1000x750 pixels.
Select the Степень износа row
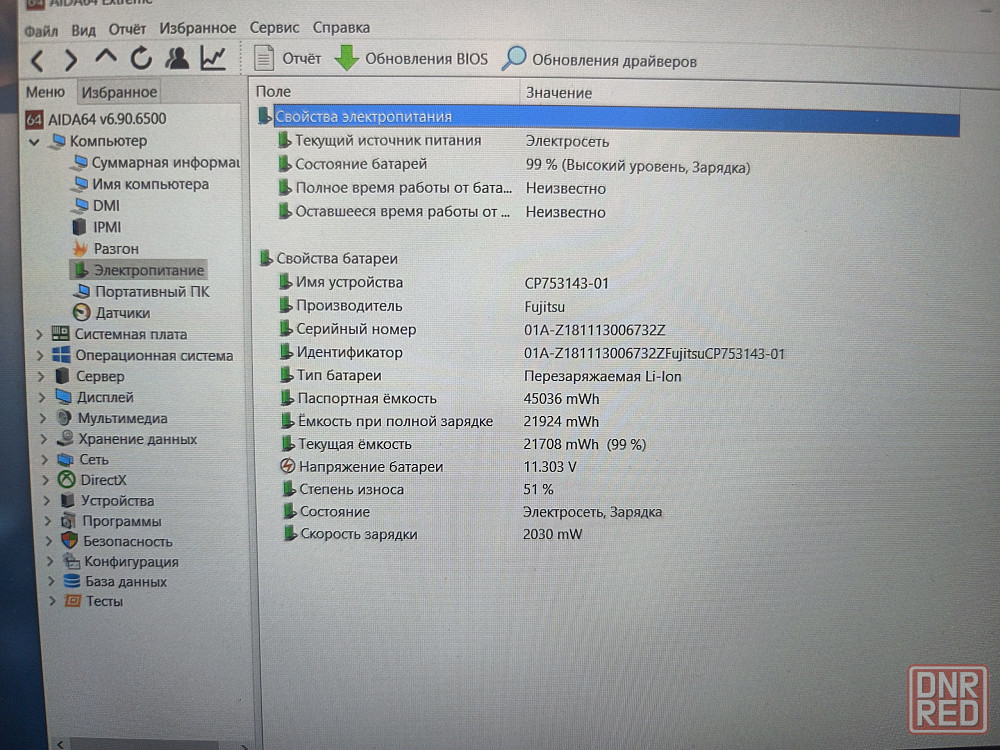click(350, 489)
